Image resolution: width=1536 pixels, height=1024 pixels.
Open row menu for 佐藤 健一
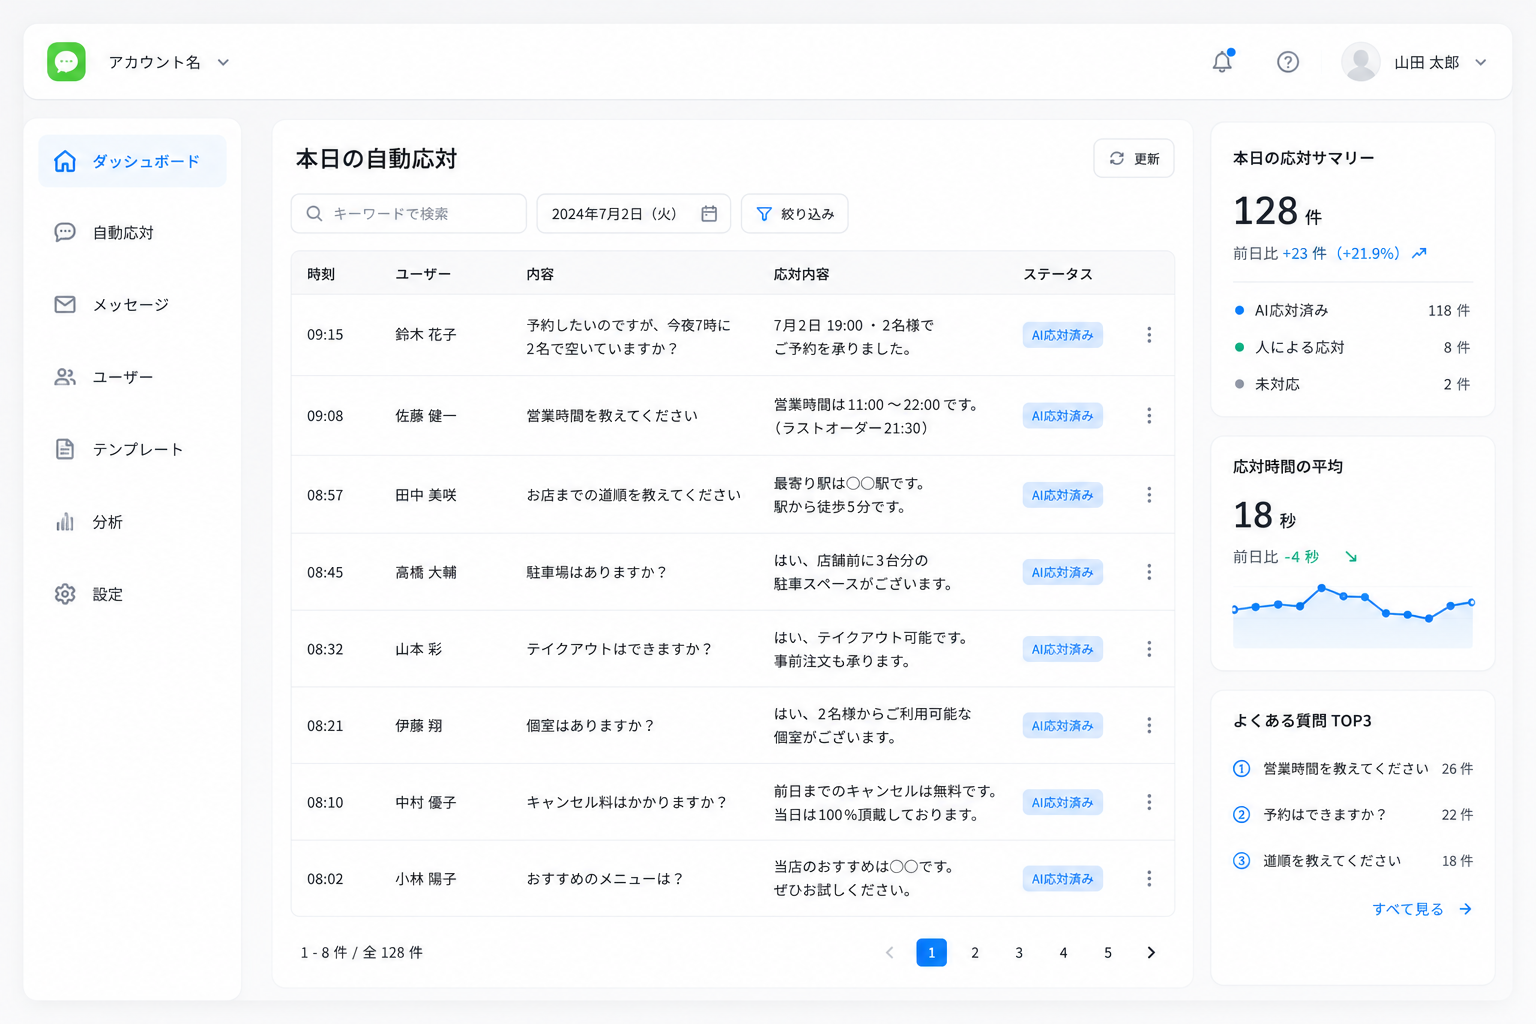[x=1149, y=415]
